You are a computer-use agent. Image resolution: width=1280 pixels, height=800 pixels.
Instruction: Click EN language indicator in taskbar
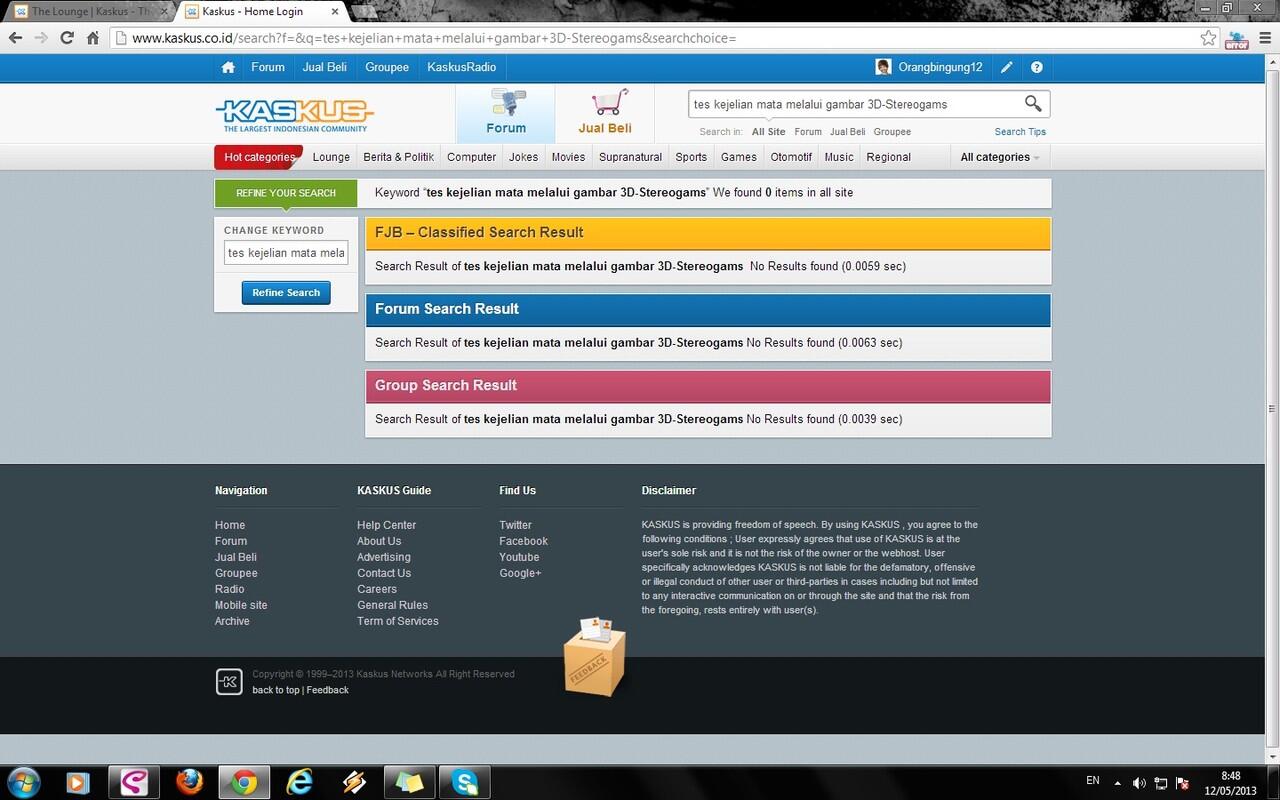pyautogui.click(x=1093, y=780)
